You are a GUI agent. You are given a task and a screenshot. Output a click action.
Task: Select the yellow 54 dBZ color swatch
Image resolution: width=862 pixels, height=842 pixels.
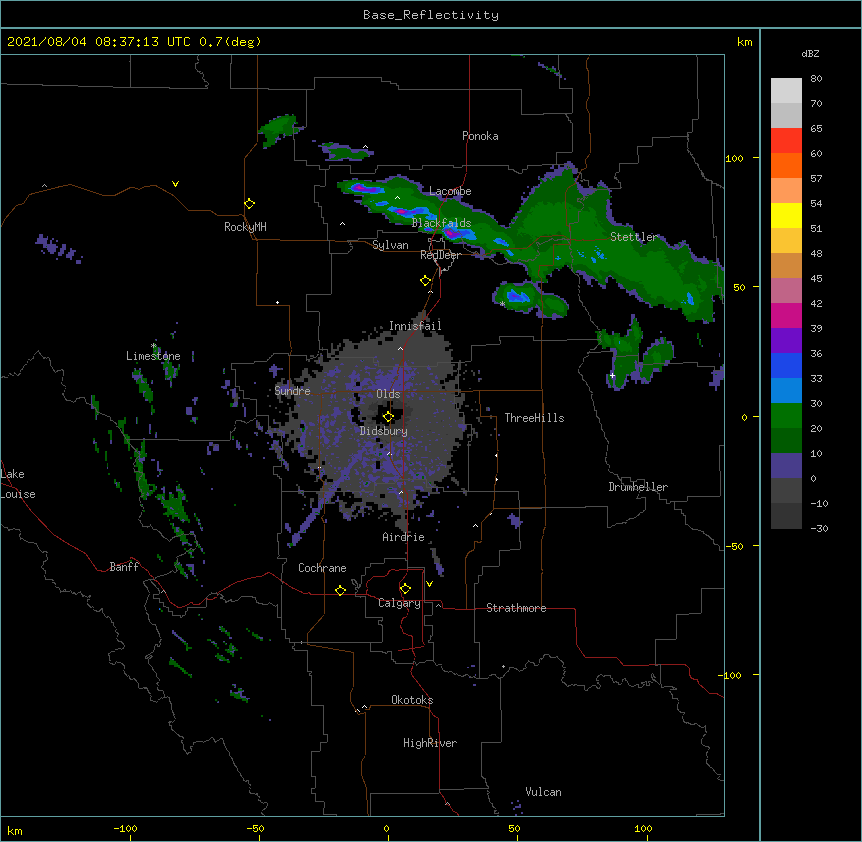786,215
